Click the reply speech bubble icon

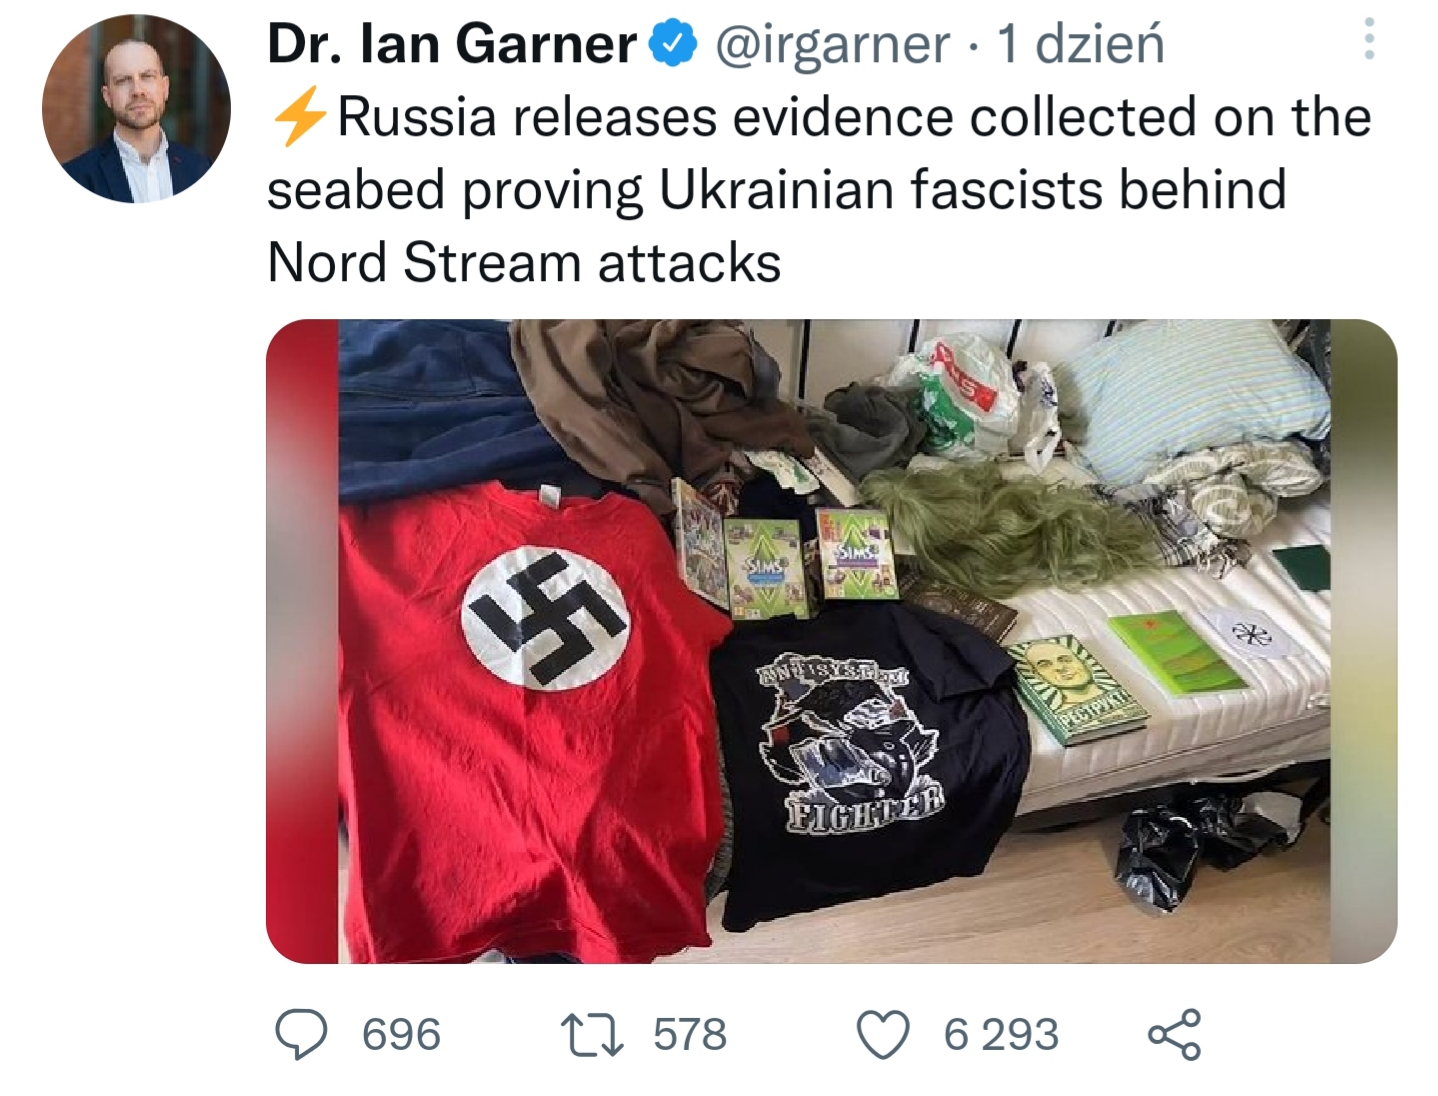click(x=301, y=1034)
